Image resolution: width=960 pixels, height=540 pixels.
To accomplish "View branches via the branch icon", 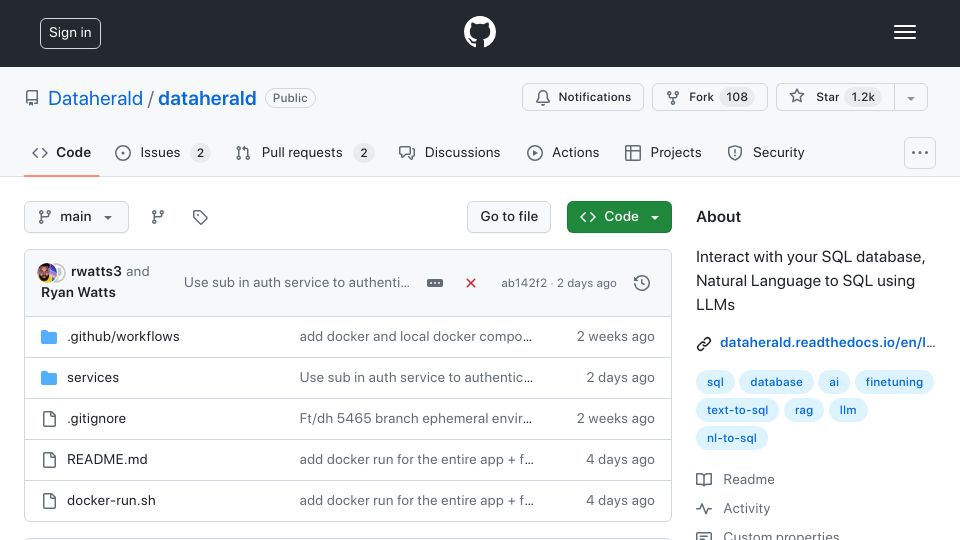I will click(158, 217).
